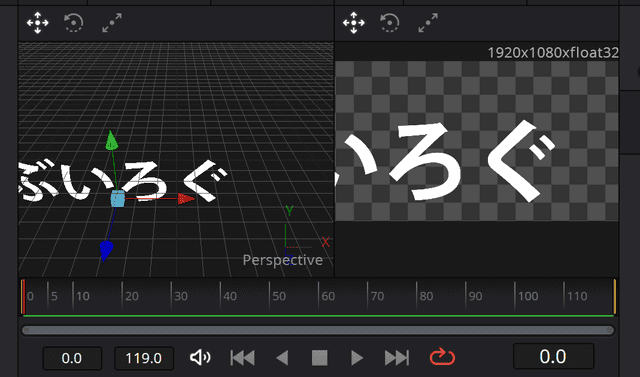The width and height of the screenshot is (640, 377).
Task: Click the timeline zoom scrollbar
Action: point(318,330)
